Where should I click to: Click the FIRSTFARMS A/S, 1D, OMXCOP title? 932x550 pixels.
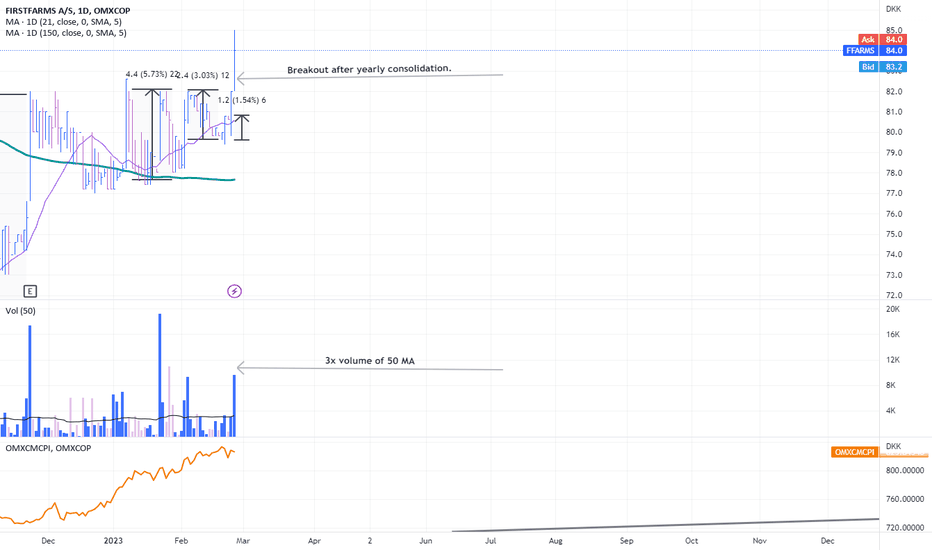coord(68,11)
